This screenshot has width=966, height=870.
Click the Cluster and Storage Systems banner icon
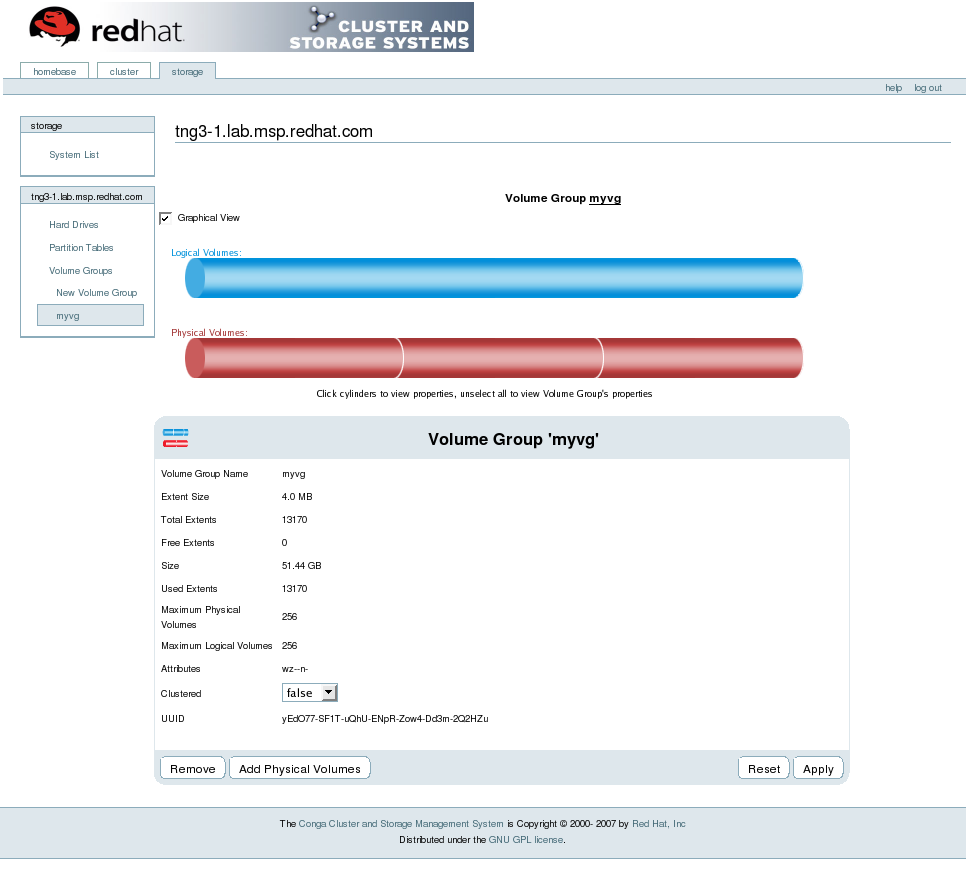(320, 20)
